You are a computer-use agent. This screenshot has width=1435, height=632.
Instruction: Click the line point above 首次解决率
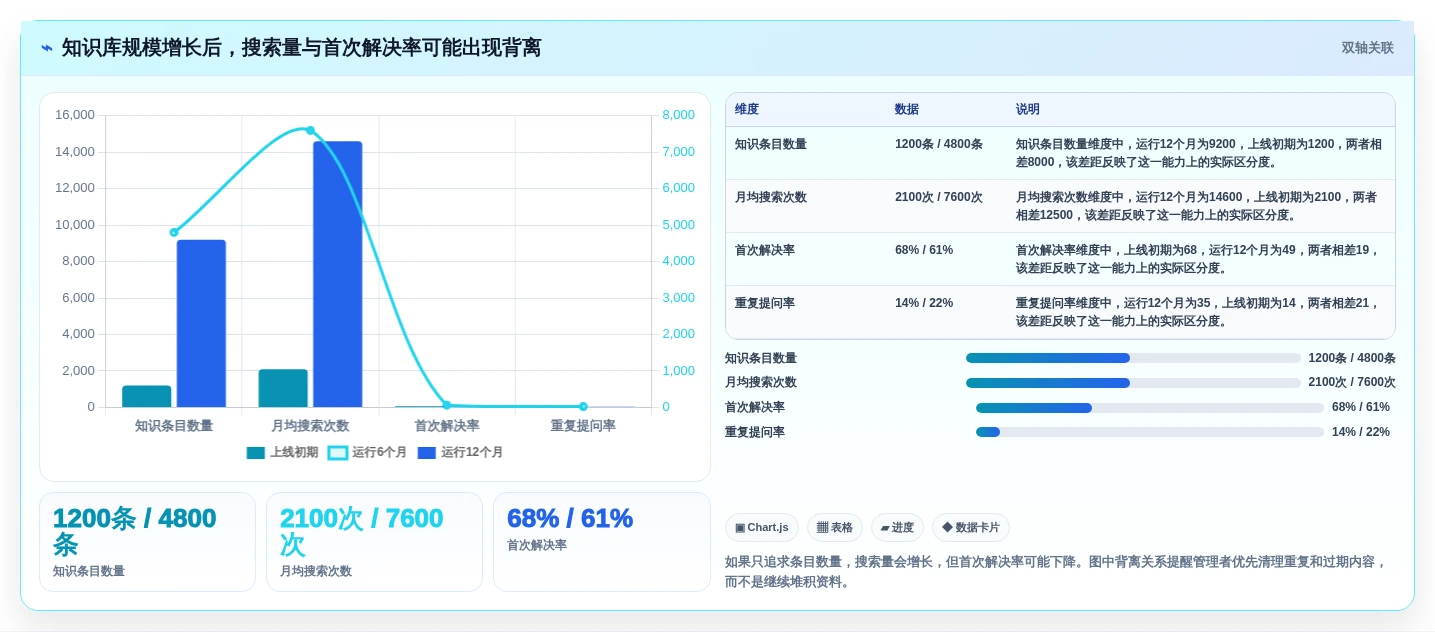click(447, 405)
